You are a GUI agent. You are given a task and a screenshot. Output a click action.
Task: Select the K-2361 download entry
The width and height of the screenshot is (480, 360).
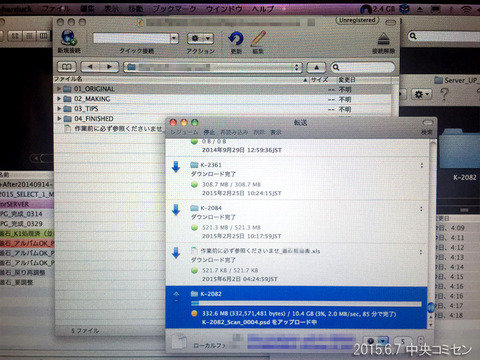[x=297, y=178]
